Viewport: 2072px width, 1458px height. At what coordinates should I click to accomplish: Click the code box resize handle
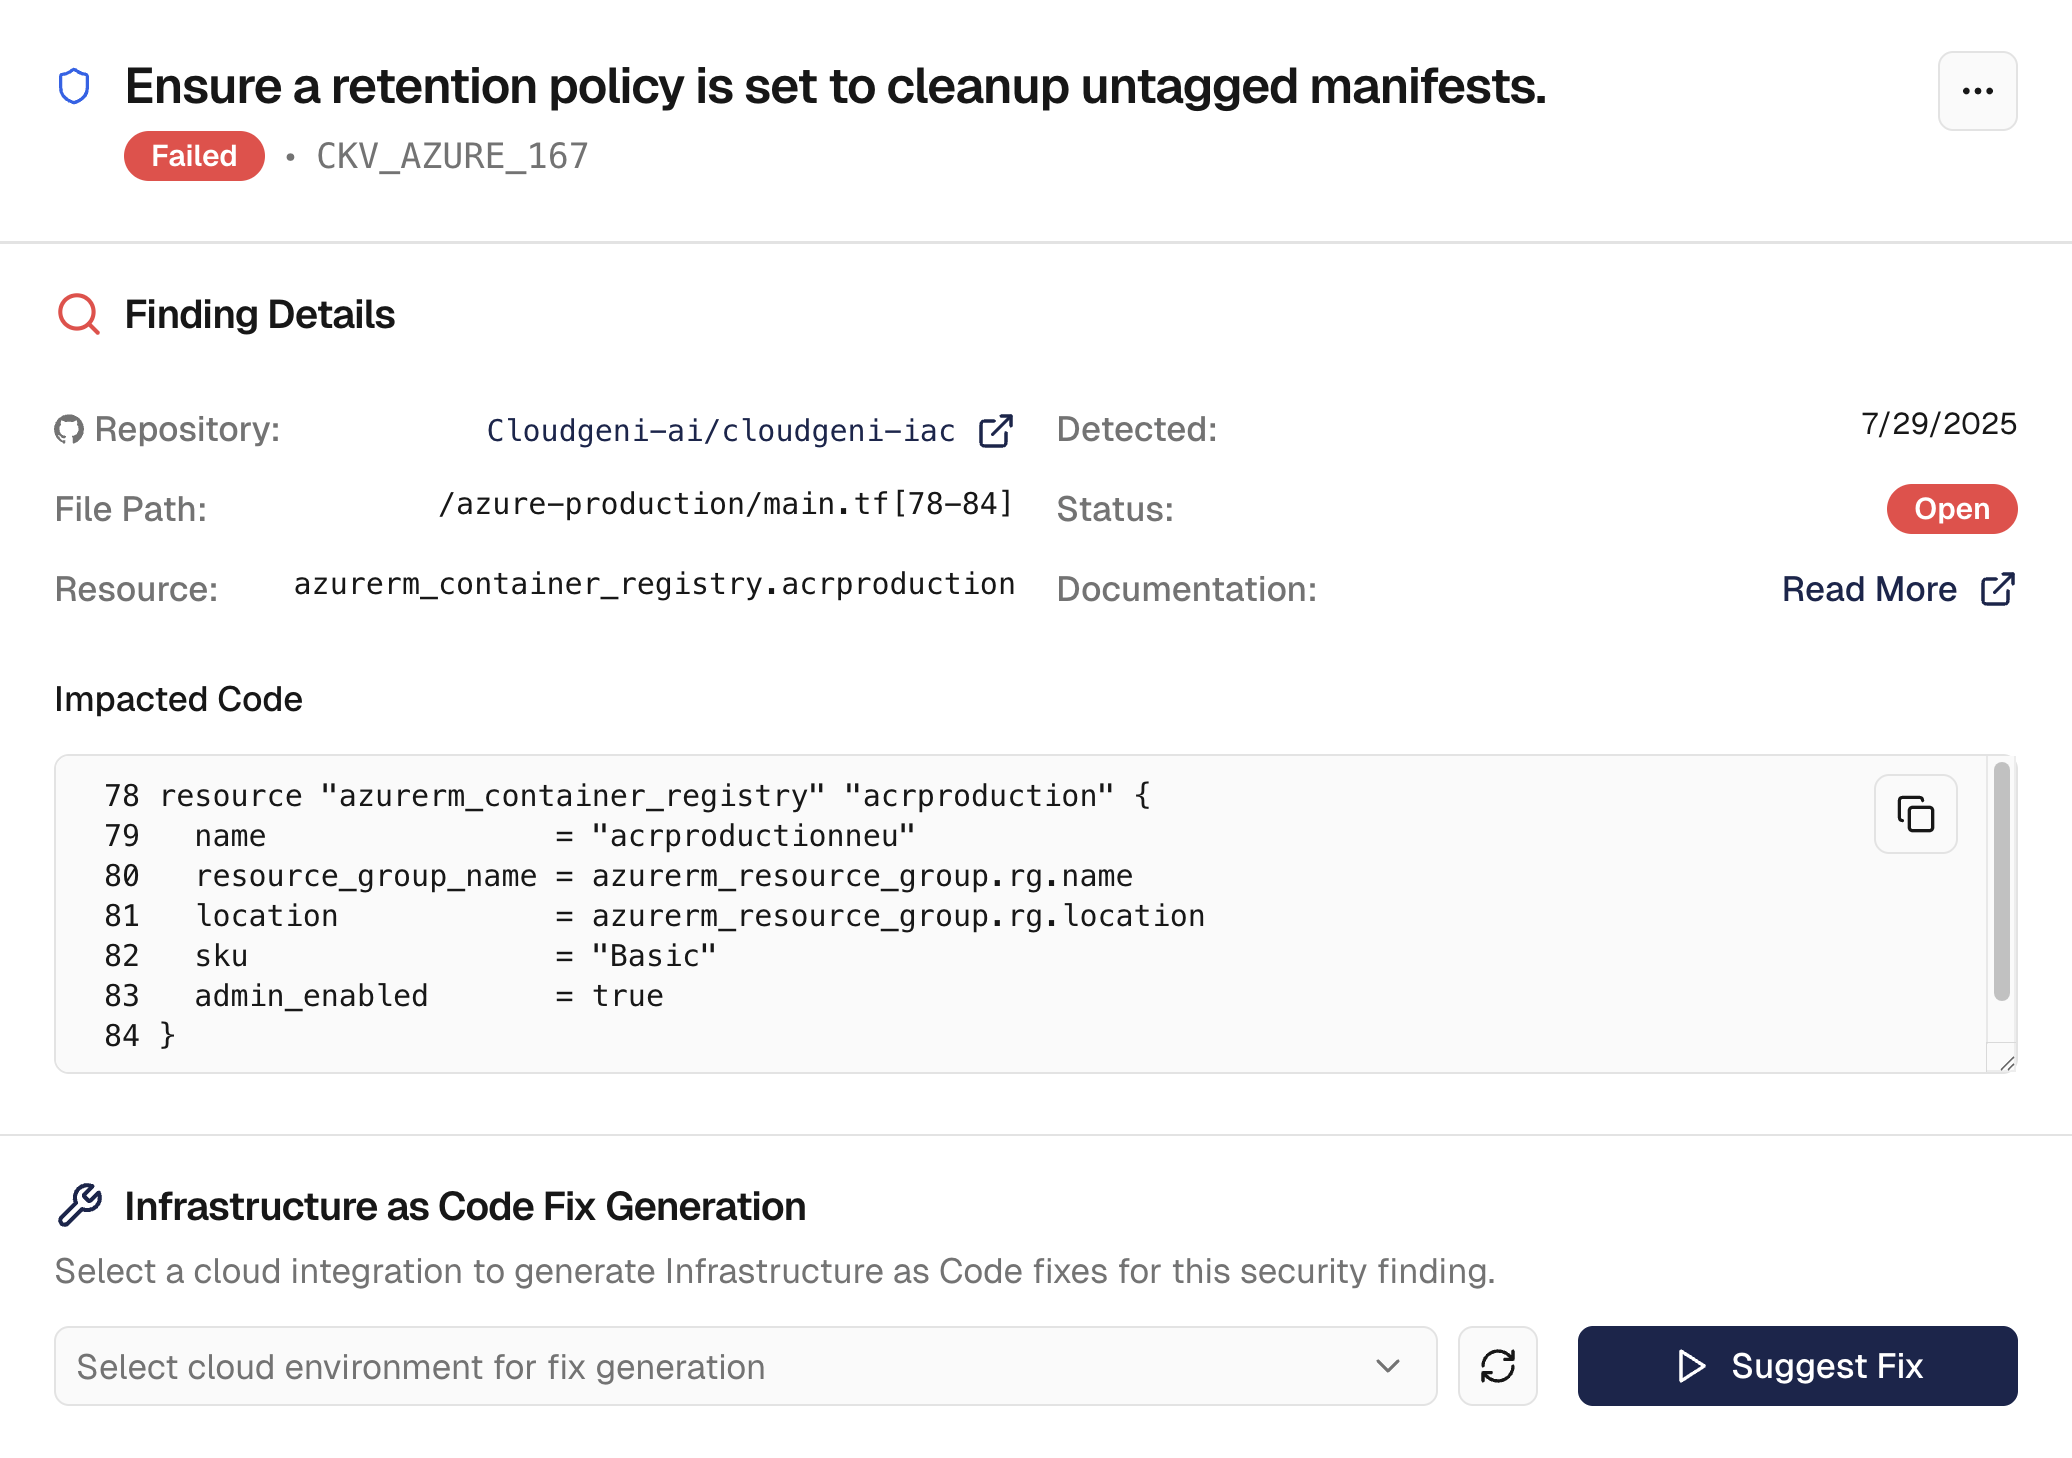point(2006,1063)
